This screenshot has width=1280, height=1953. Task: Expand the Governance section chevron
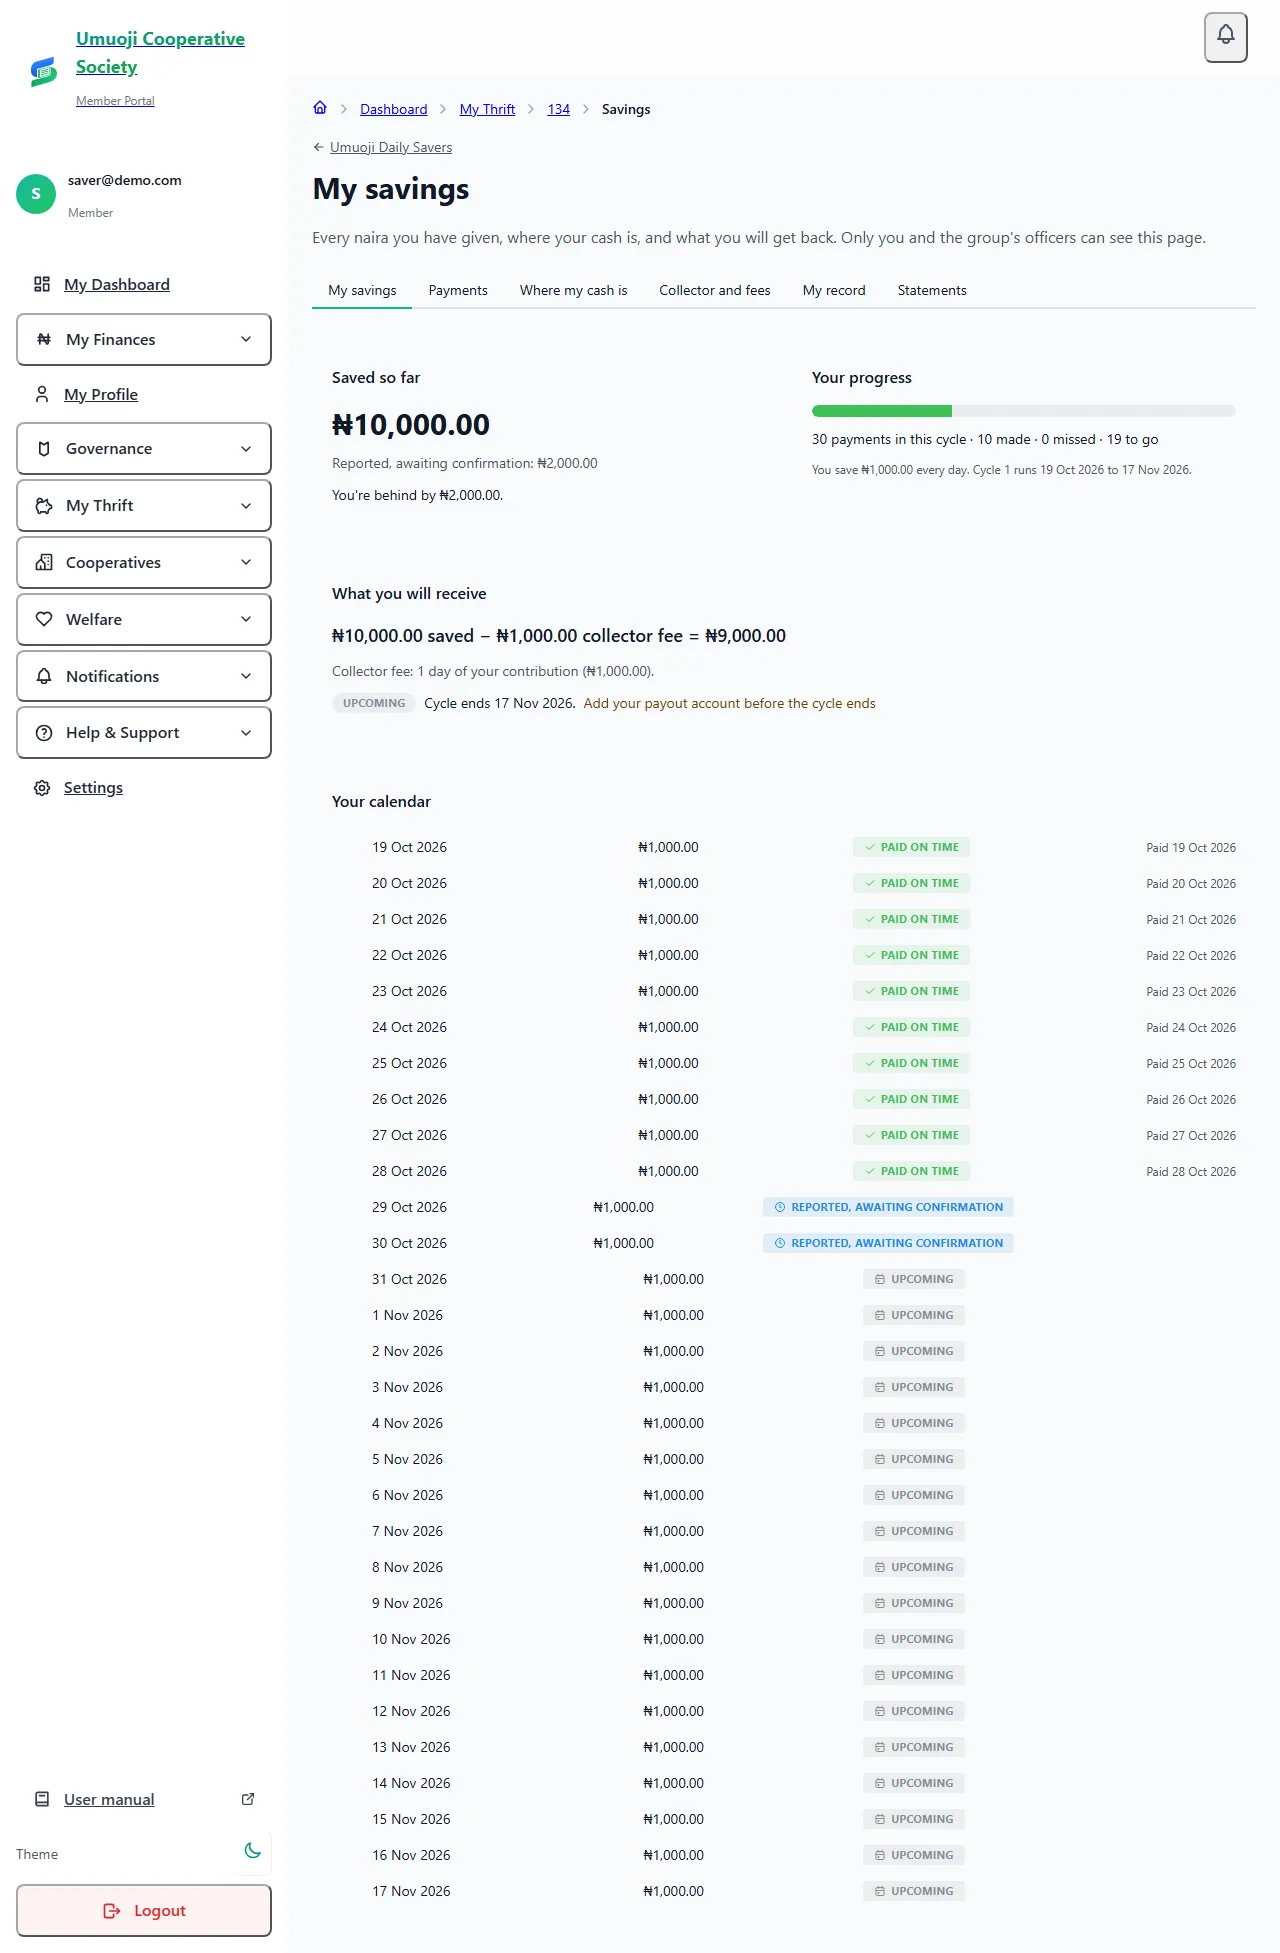click(246, 449)
